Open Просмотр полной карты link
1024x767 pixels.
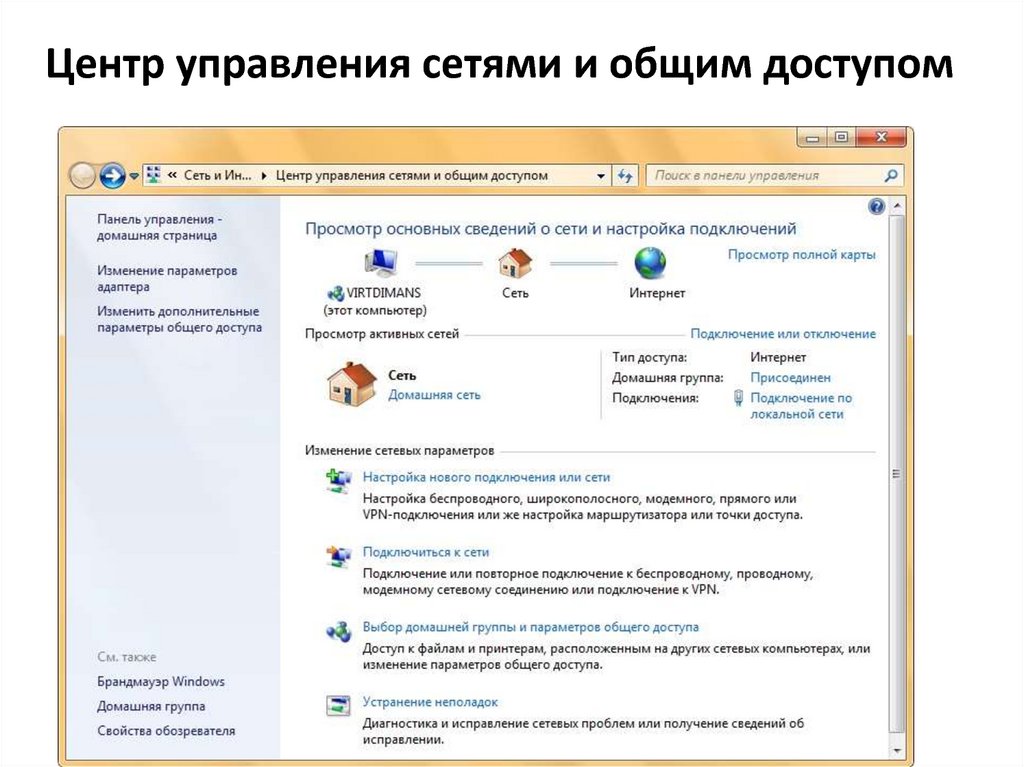[801, 255]
